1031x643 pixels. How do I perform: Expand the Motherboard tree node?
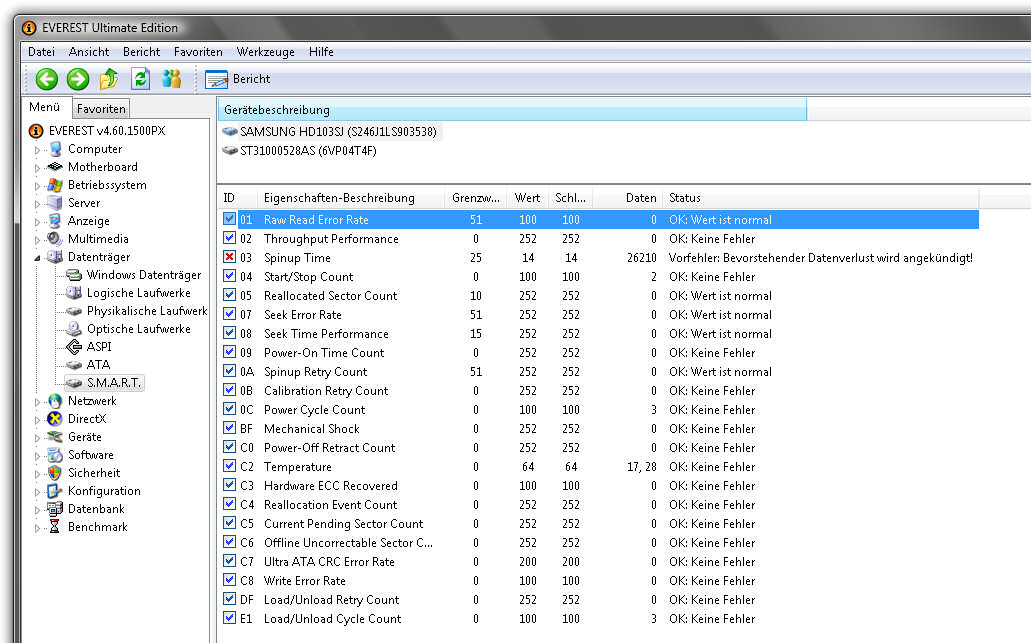[37, 168]
